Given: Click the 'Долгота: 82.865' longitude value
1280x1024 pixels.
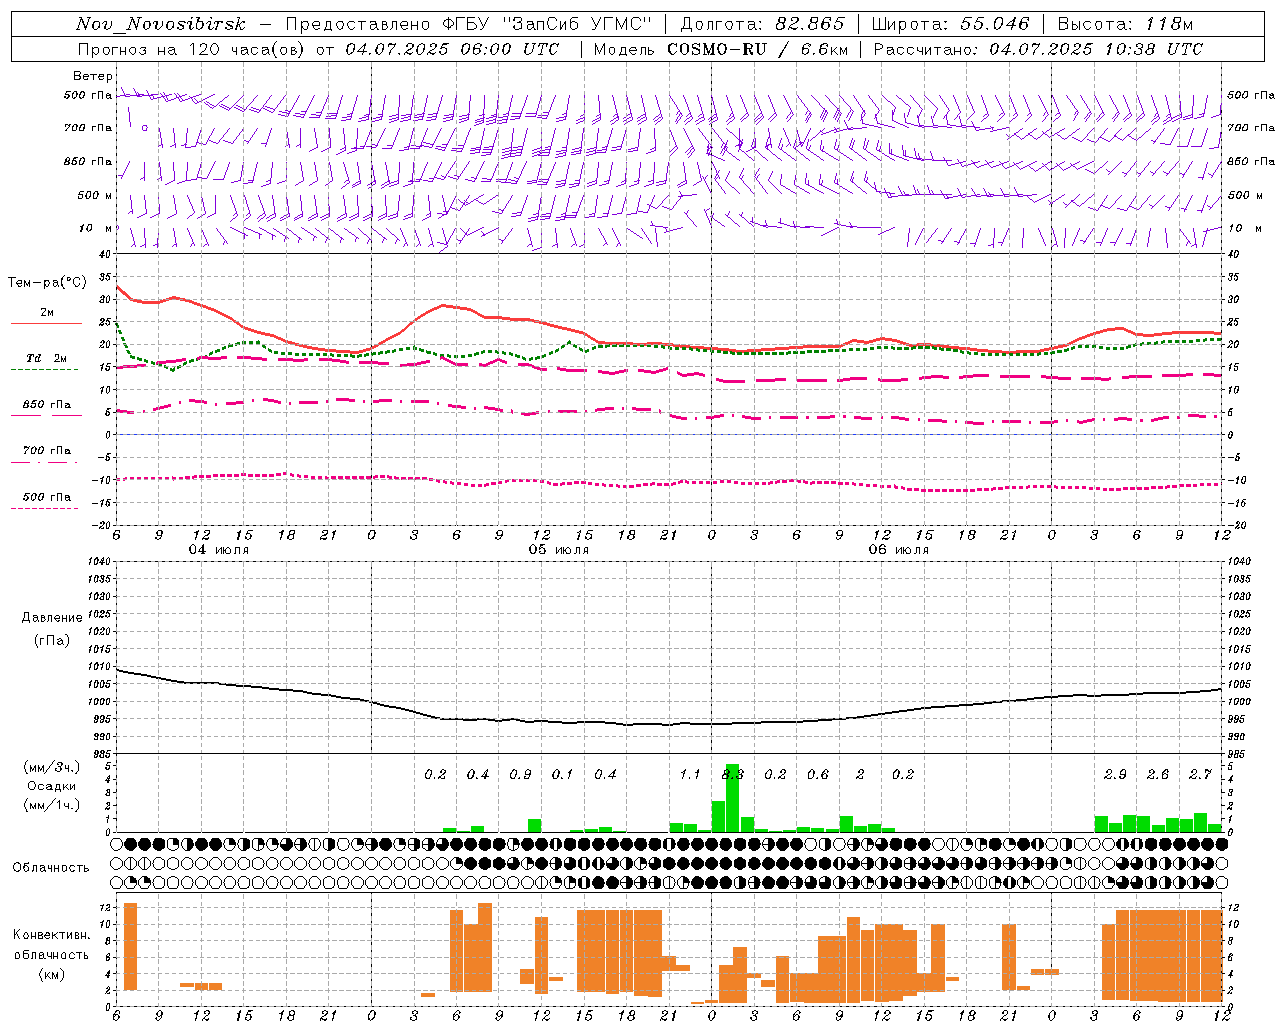Looking at the screenshot, I should [762, 24].
